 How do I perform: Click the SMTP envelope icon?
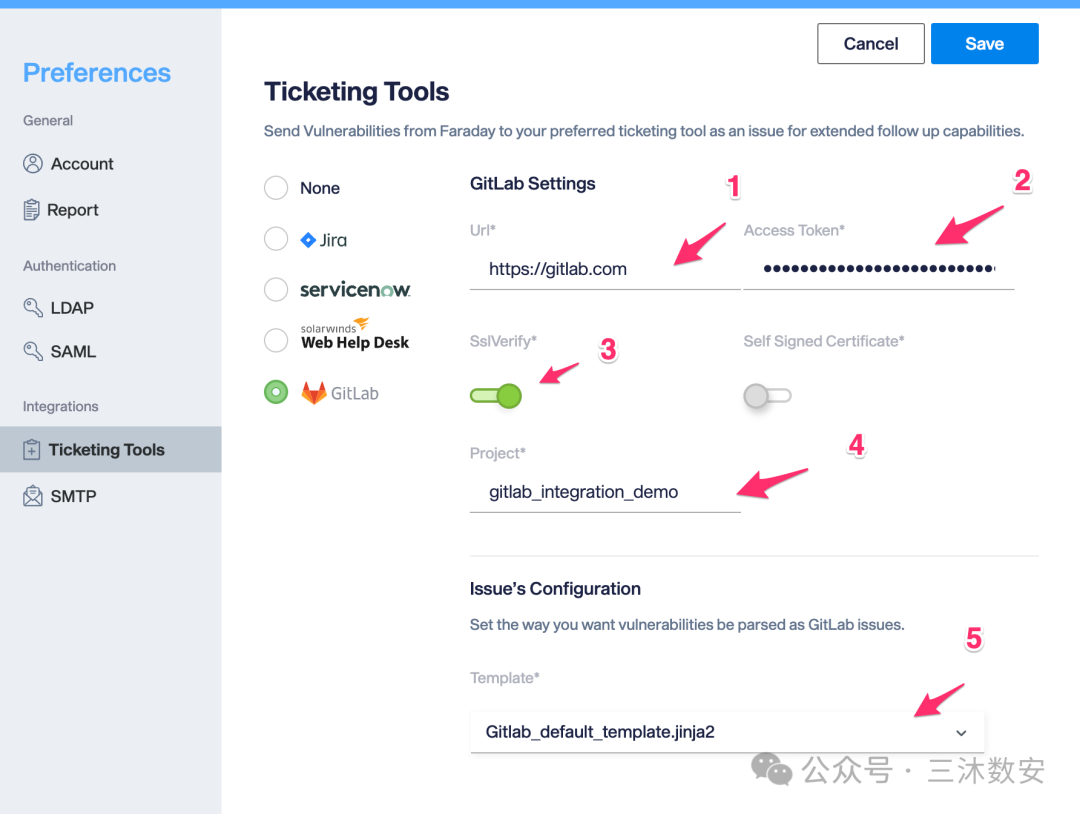click(33, 496)
